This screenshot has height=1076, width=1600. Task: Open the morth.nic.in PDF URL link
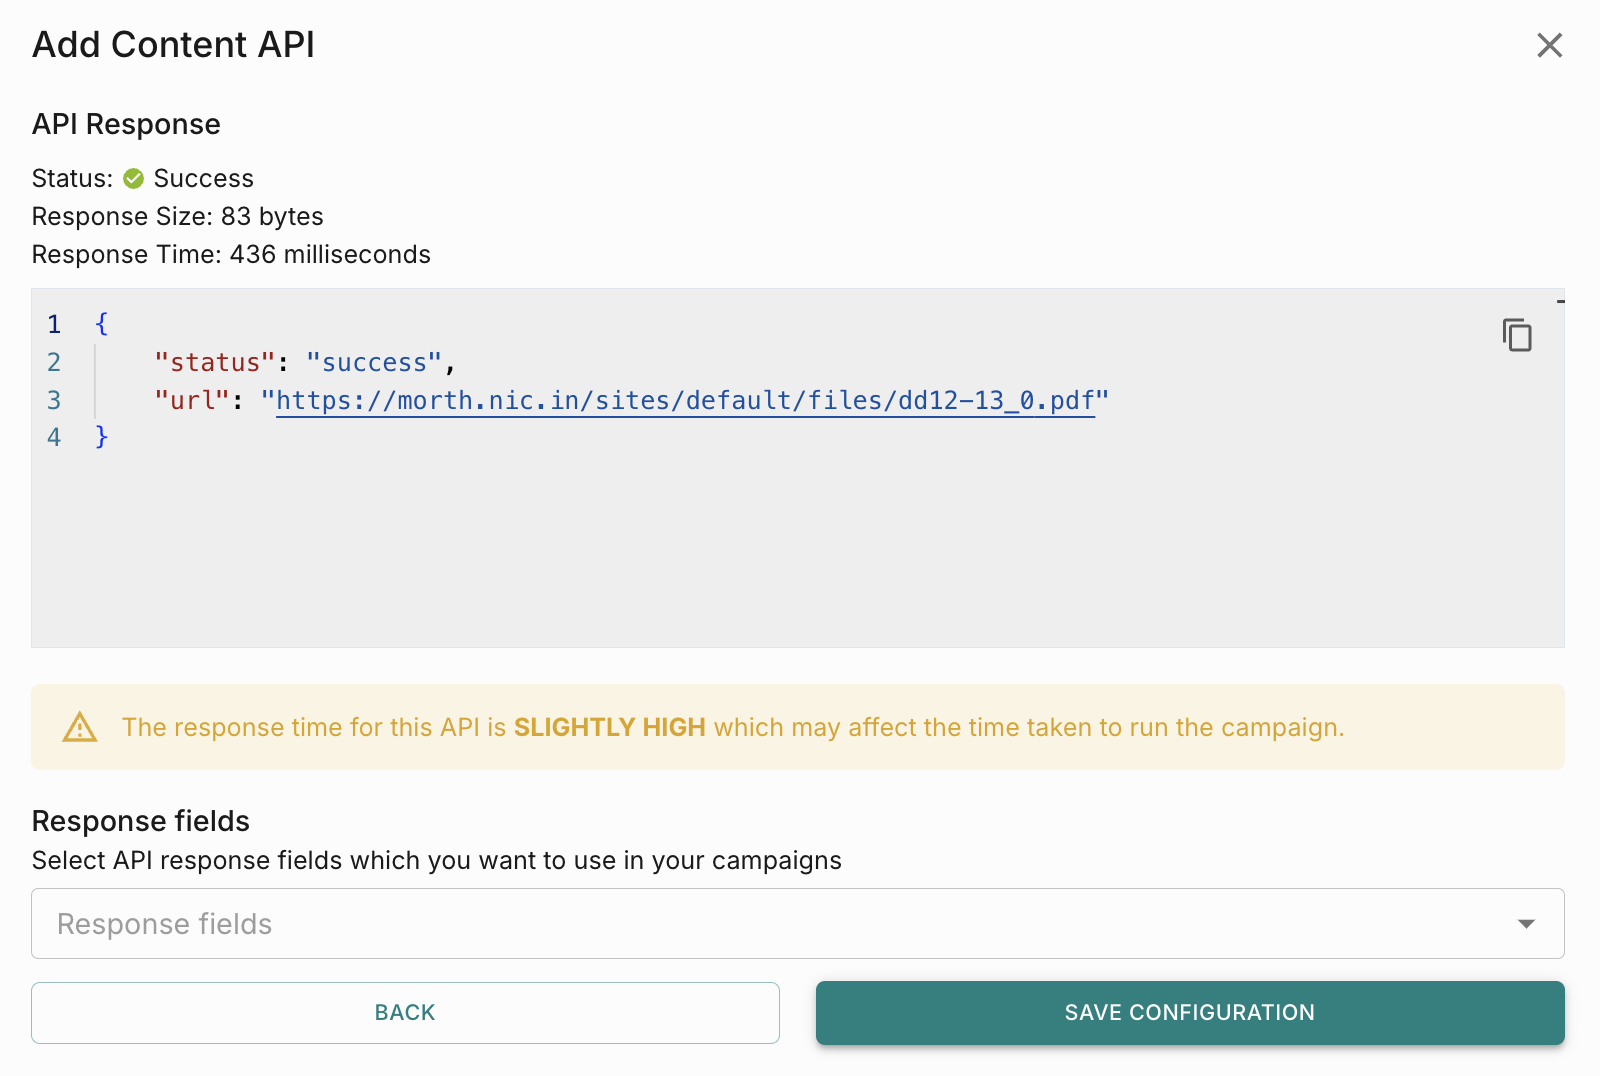click(685, 401)
